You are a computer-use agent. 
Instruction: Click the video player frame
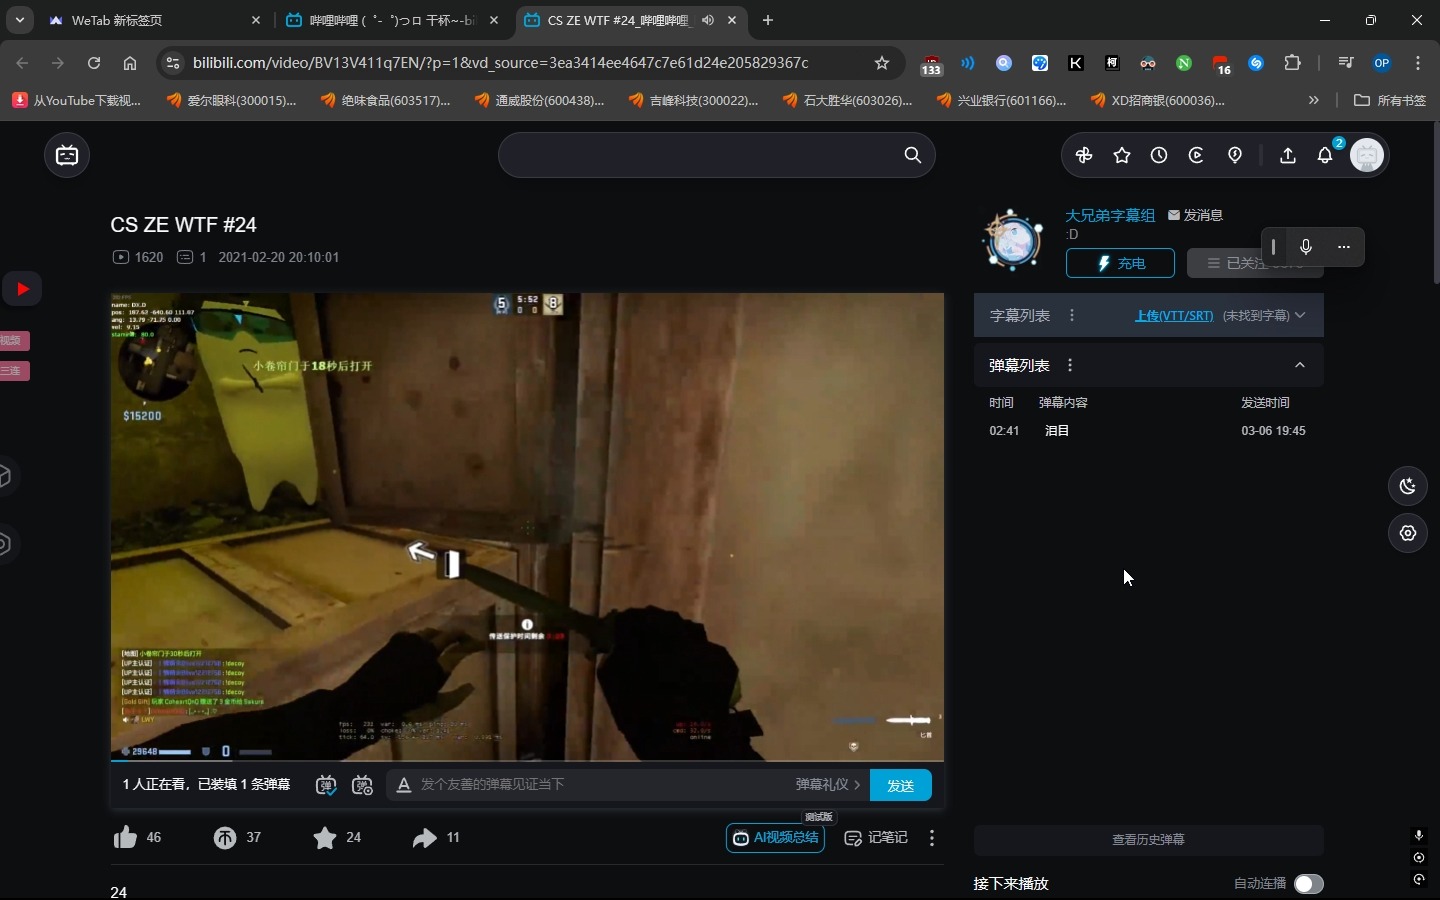point(527,526)
